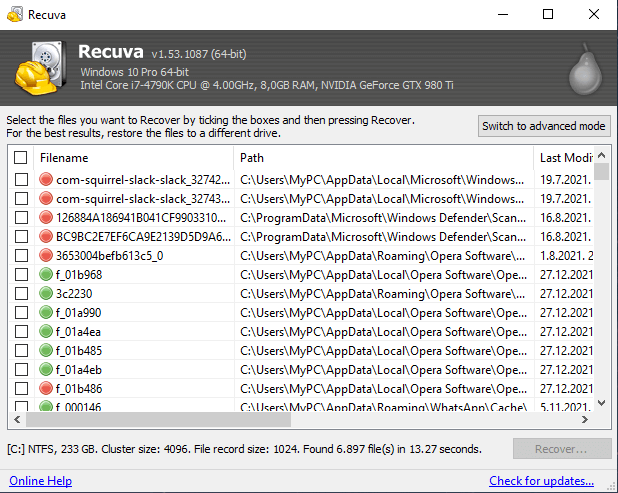Tick checkbox for f_01a990

pos(21,313)
